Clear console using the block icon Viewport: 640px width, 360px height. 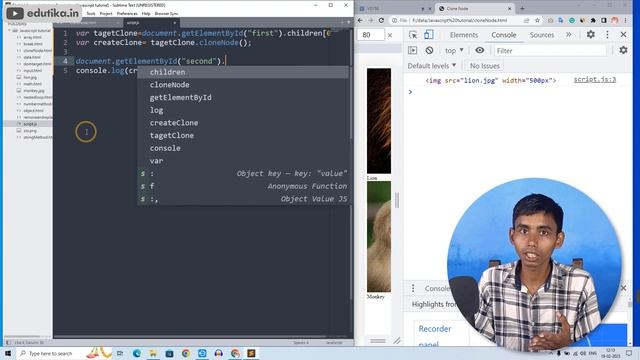tap(429, 51)
